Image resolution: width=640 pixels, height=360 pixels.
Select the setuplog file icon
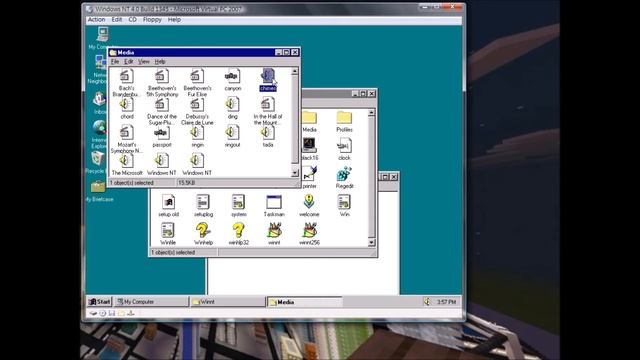pyautogui.click(x=203, y=202)
